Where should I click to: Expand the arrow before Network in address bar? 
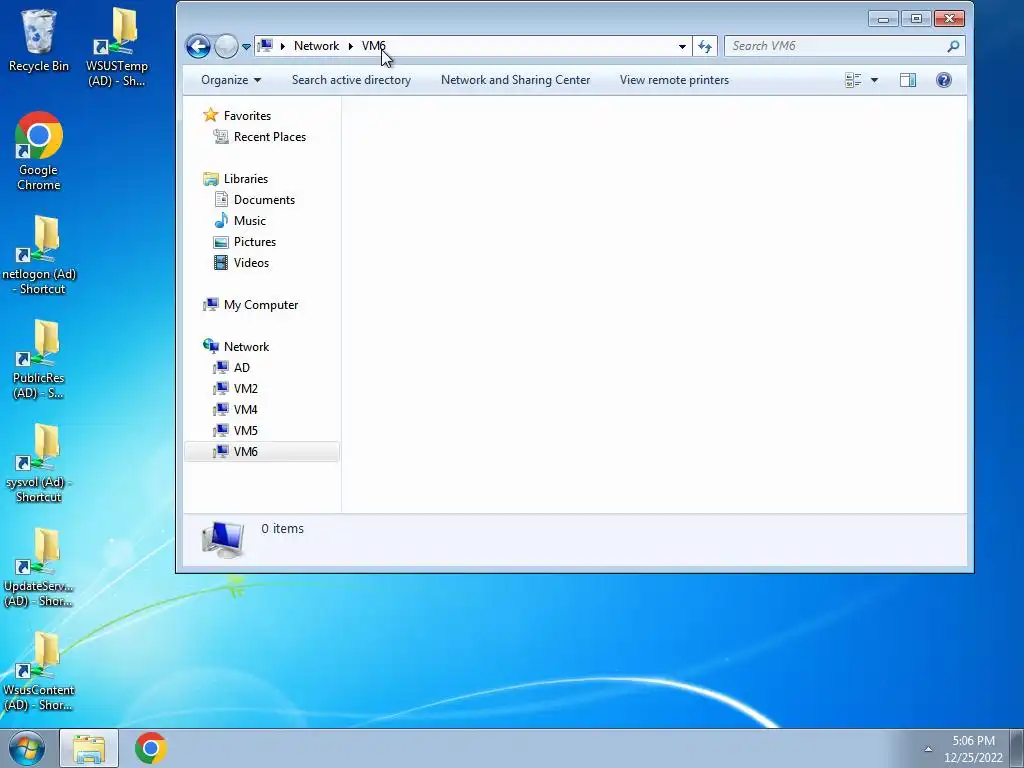[x=283, y=46]
